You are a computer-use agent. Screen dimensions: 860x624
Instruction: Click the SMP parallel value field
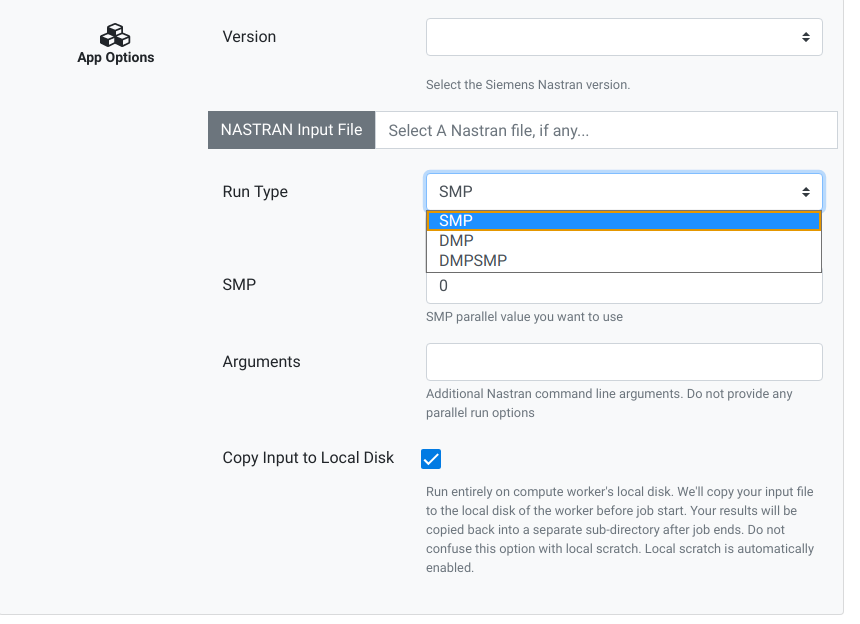624,288
